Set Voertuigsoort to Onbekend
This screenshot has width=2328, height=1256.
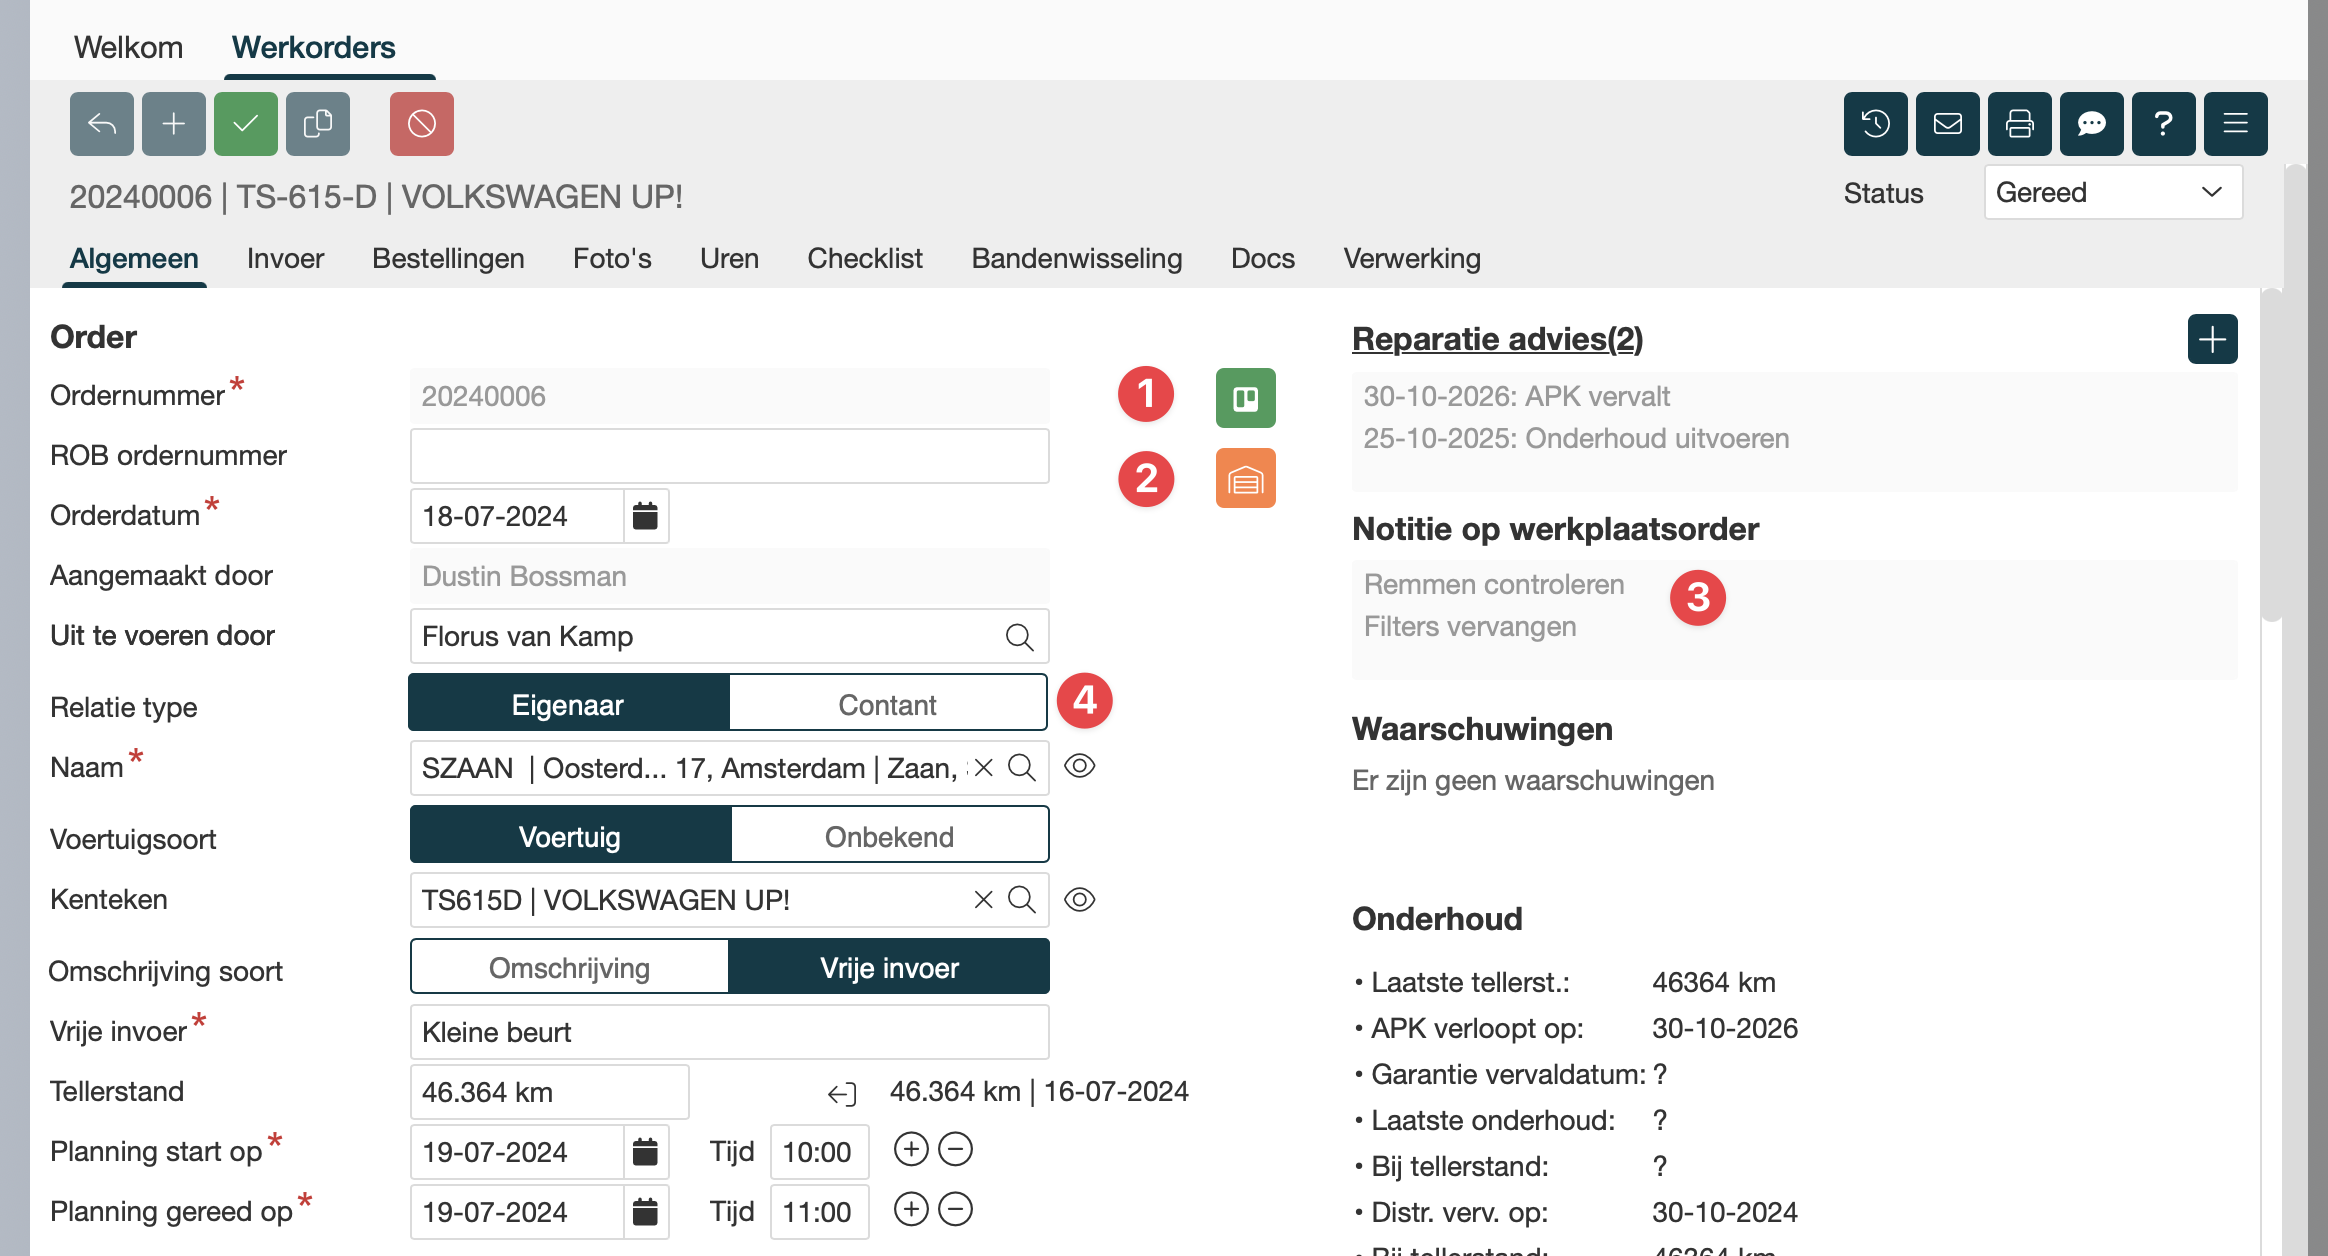pos(889,837)
